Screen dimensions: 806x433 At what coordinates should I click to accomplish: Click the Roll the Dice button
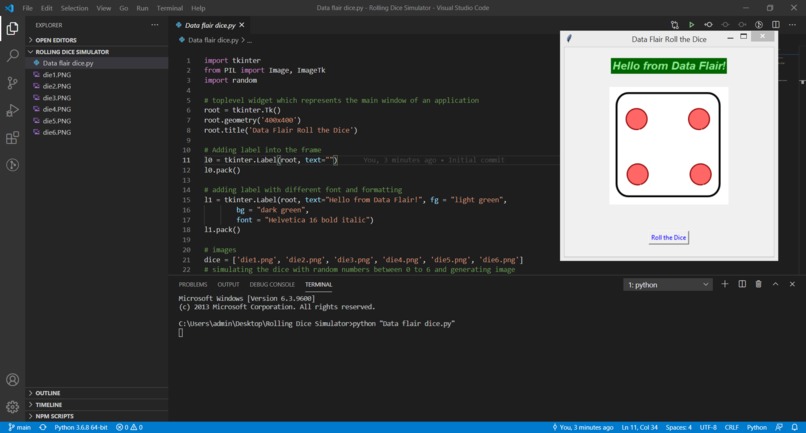(x=668, y=238)
